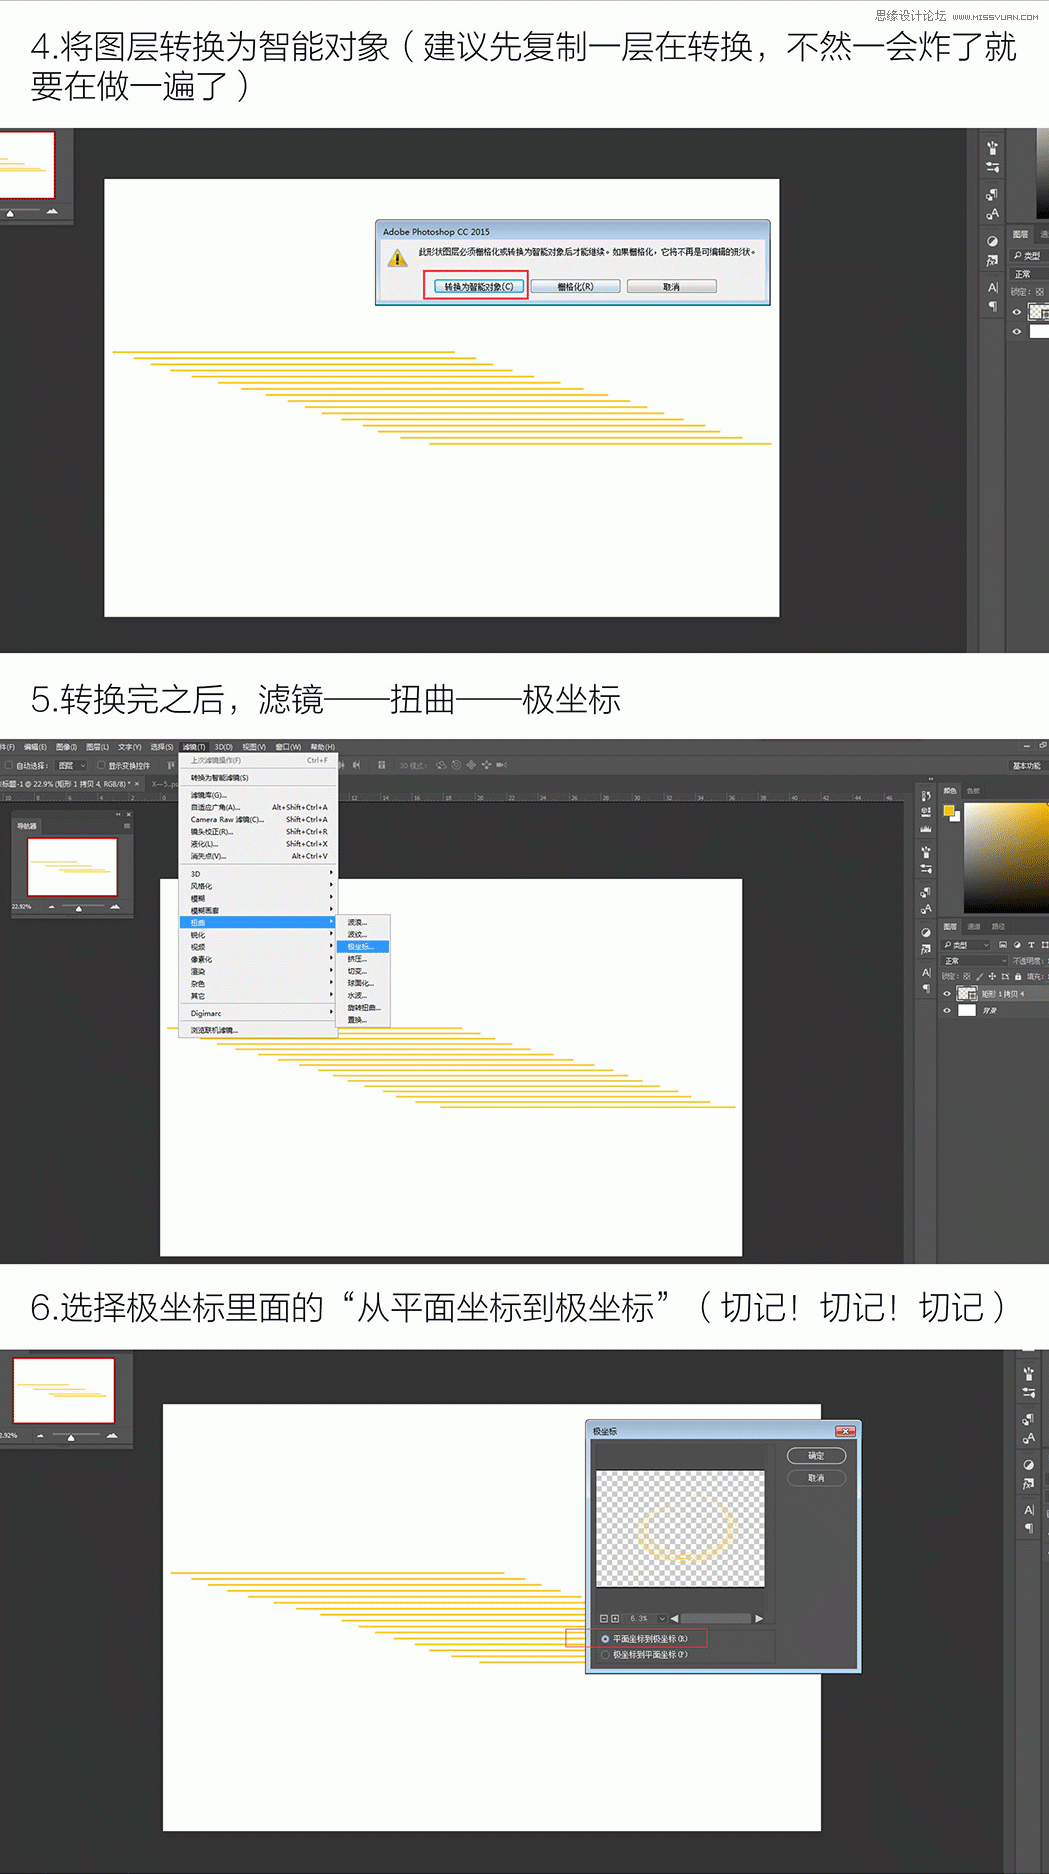This screenshot has height=1874, width=1049.
Task: Open 图层 auto-select dropdown in options bar
Action: tap(71, 766)
